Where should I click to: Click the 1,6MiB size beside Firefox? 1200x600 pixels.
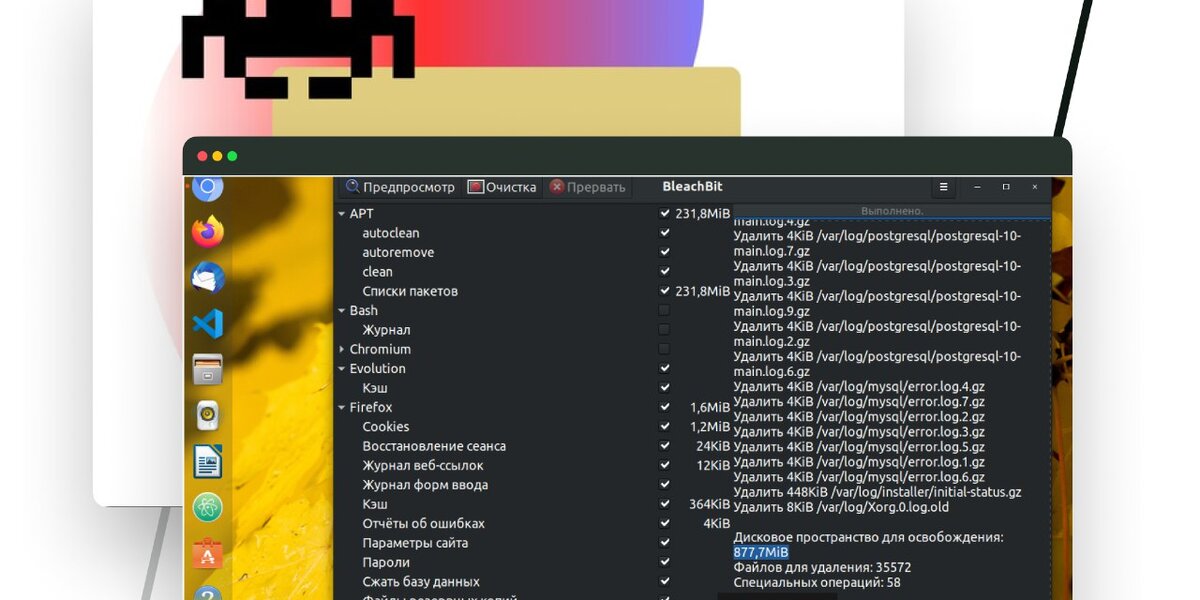point(710,407)
